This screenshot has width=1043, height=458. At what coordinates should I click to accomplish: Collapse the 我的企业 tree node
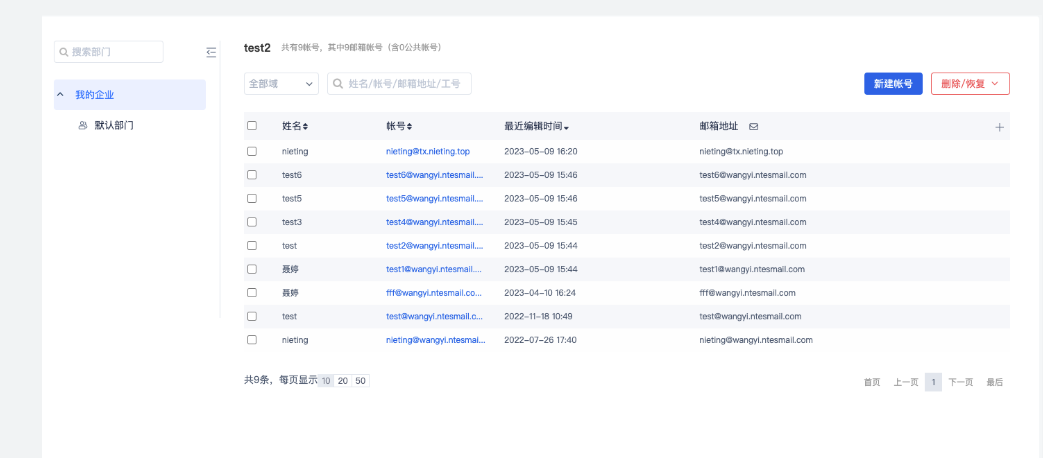61,94
